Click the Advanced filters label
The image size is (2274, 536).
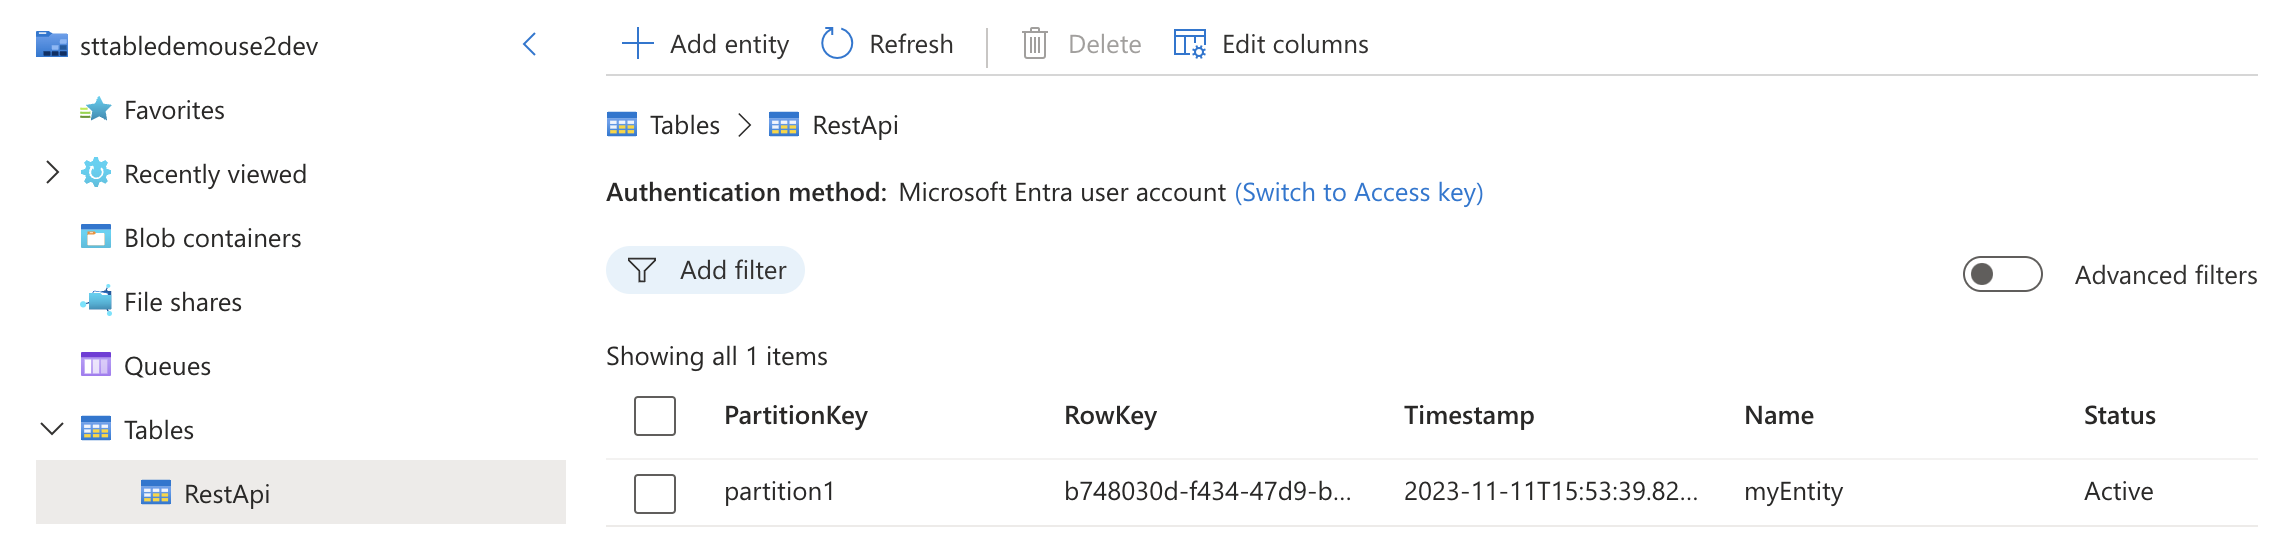tap(2166, 275)
